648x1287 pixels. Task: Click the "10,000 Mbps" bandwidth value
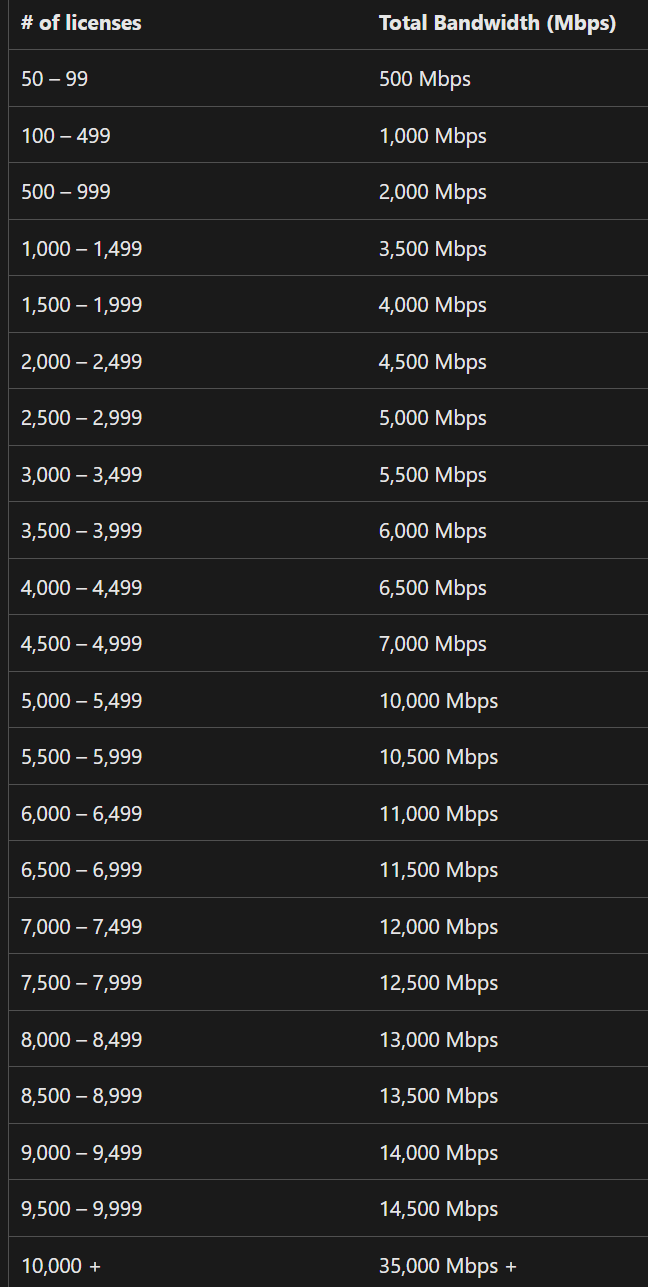tap(438, 701)
